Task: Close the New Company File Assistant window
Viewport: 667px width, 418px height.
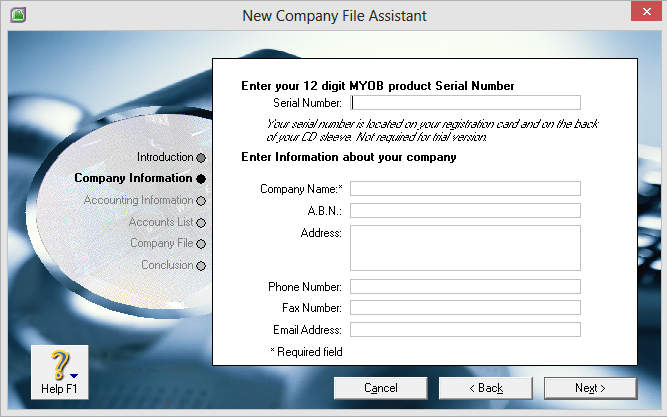Action: (646, 11)
